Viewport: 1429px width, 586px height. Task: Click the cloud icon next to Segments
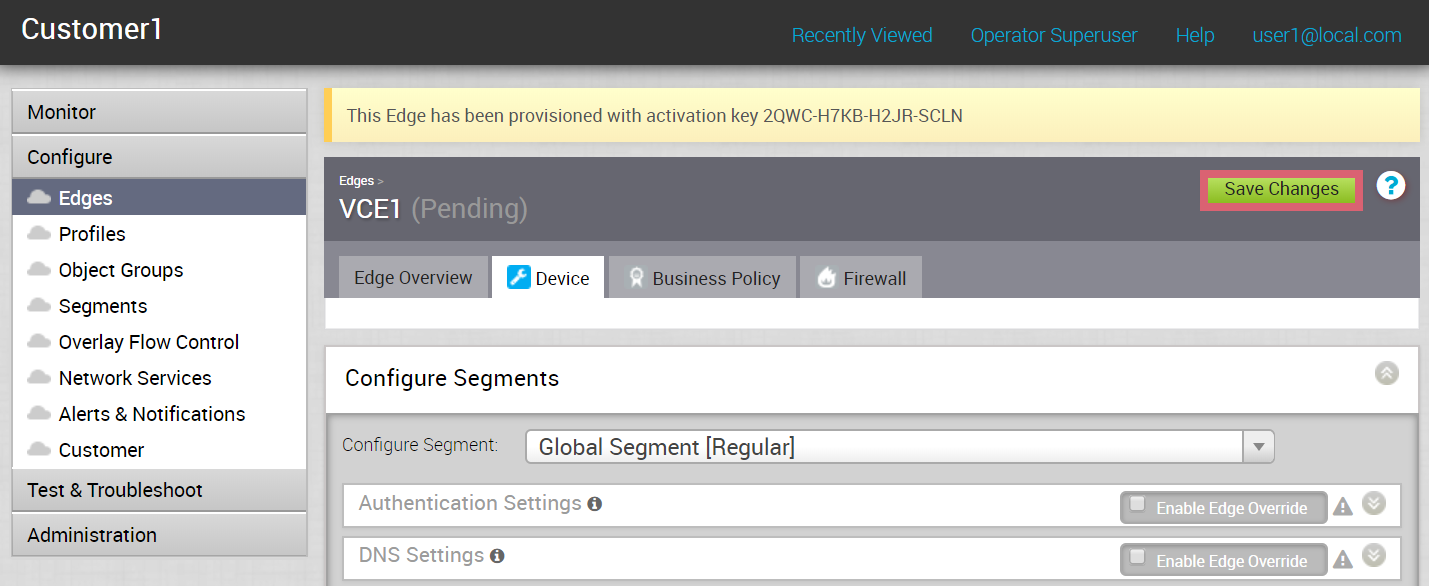[x=39, y=306]
